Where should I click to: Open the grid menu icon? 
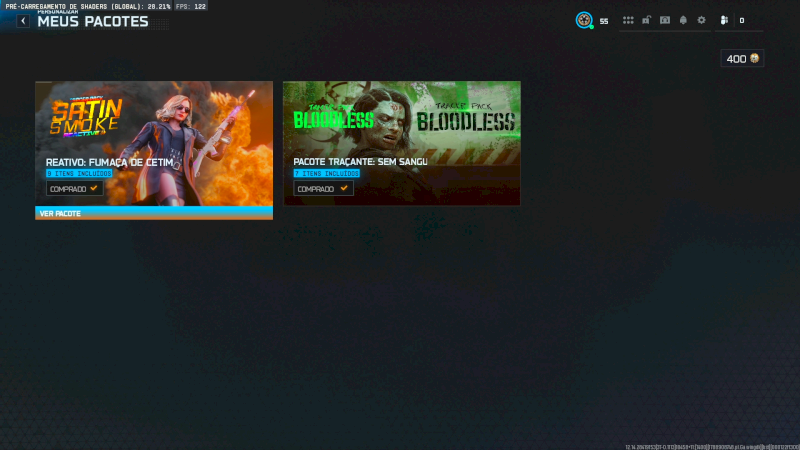click(628, 20)
